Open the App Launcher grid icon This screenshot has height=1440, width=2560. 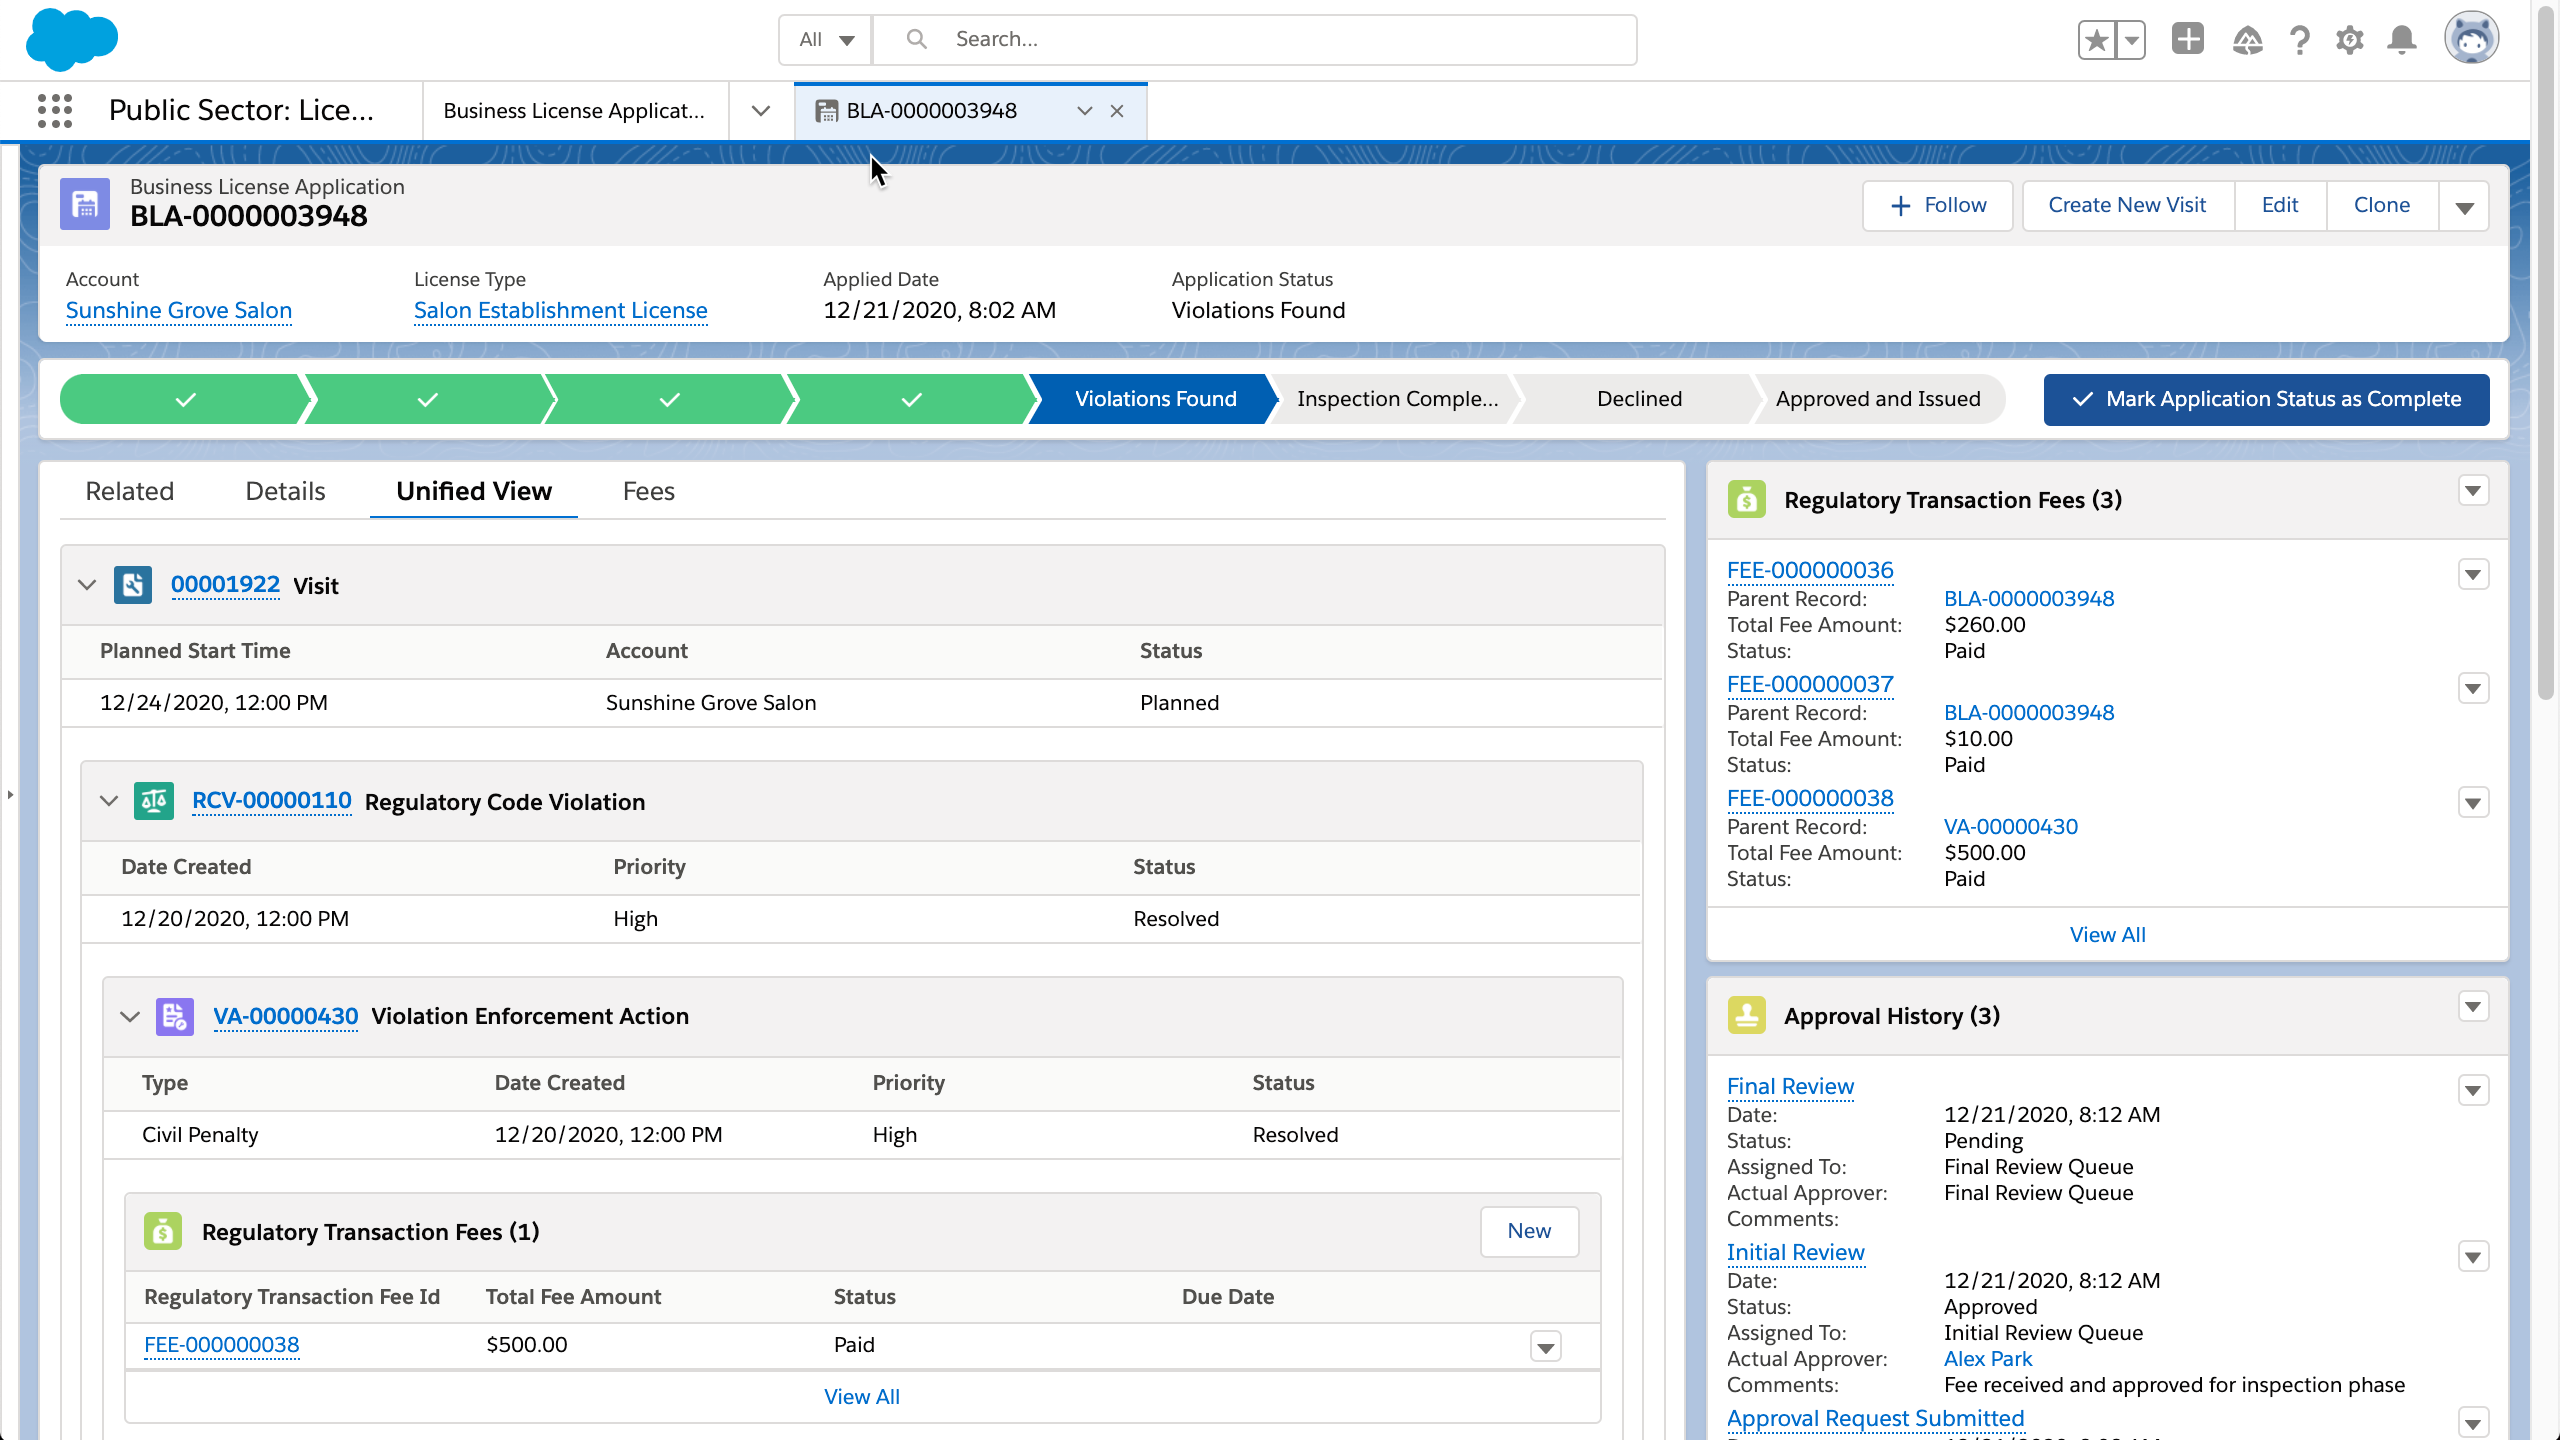tap(55, 111)
